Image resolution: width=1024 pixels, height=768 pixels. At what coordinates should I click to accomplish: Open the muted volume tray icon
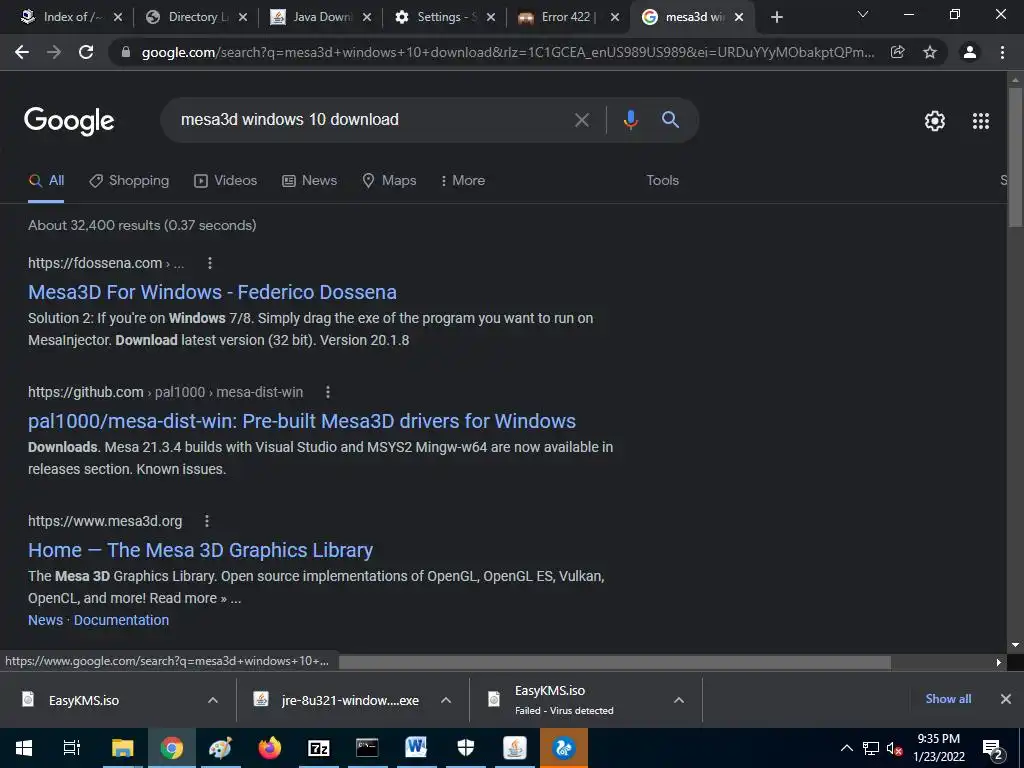[x=894, y=748]
